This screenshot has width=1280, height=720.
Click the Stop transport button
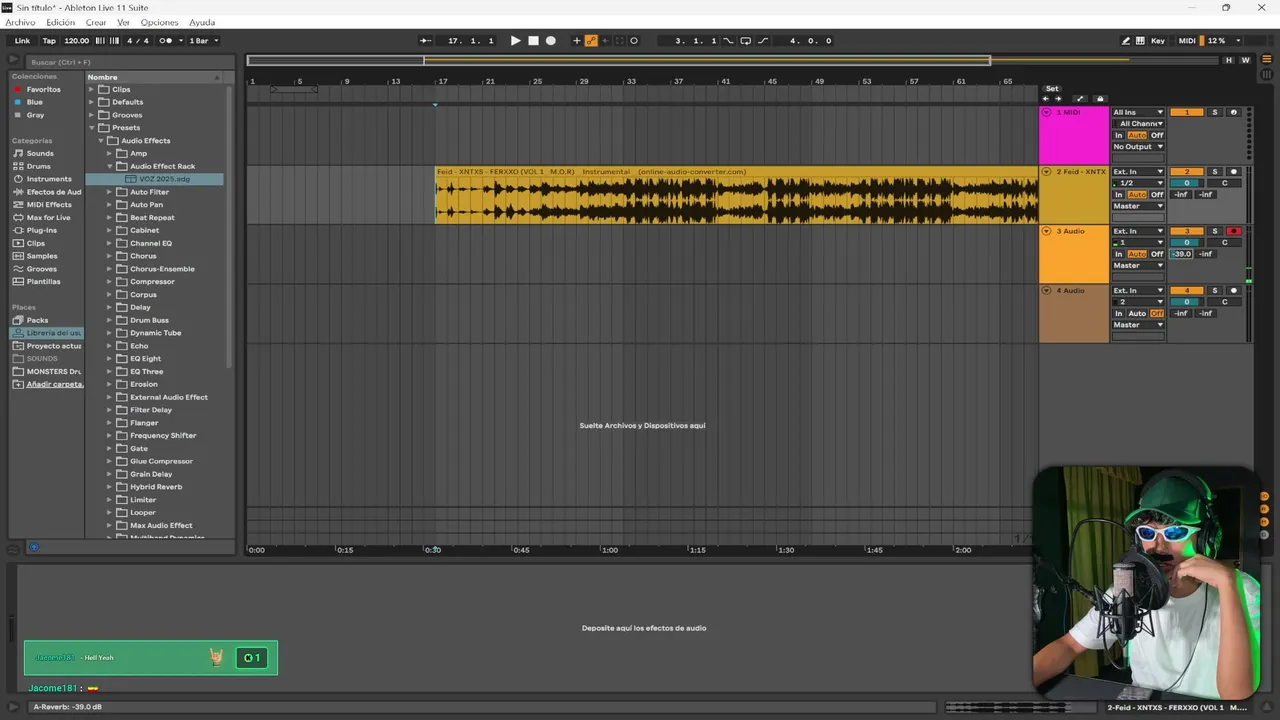(x=533, y=41)
